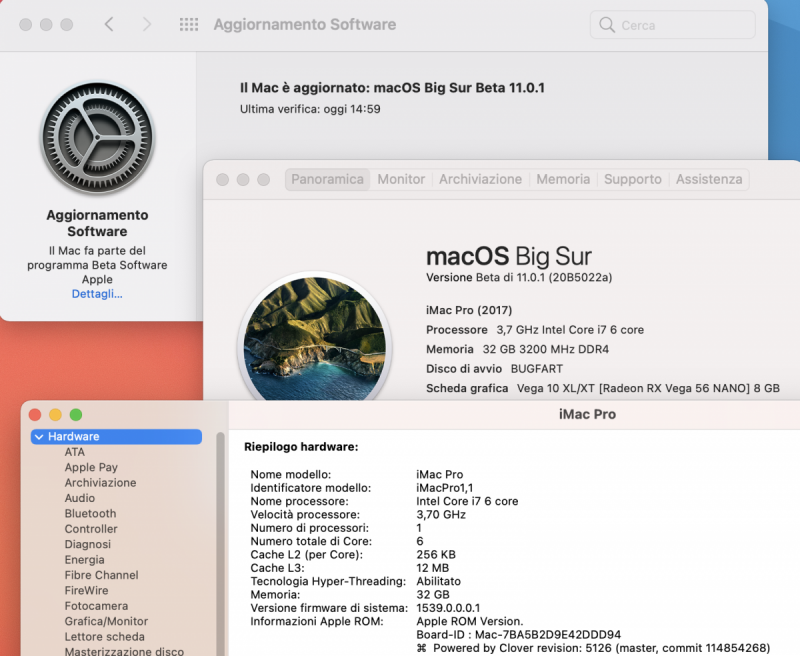Open Archiviazione in the hardware sidebar
This screenshot has width=800, height=656.
100,483
